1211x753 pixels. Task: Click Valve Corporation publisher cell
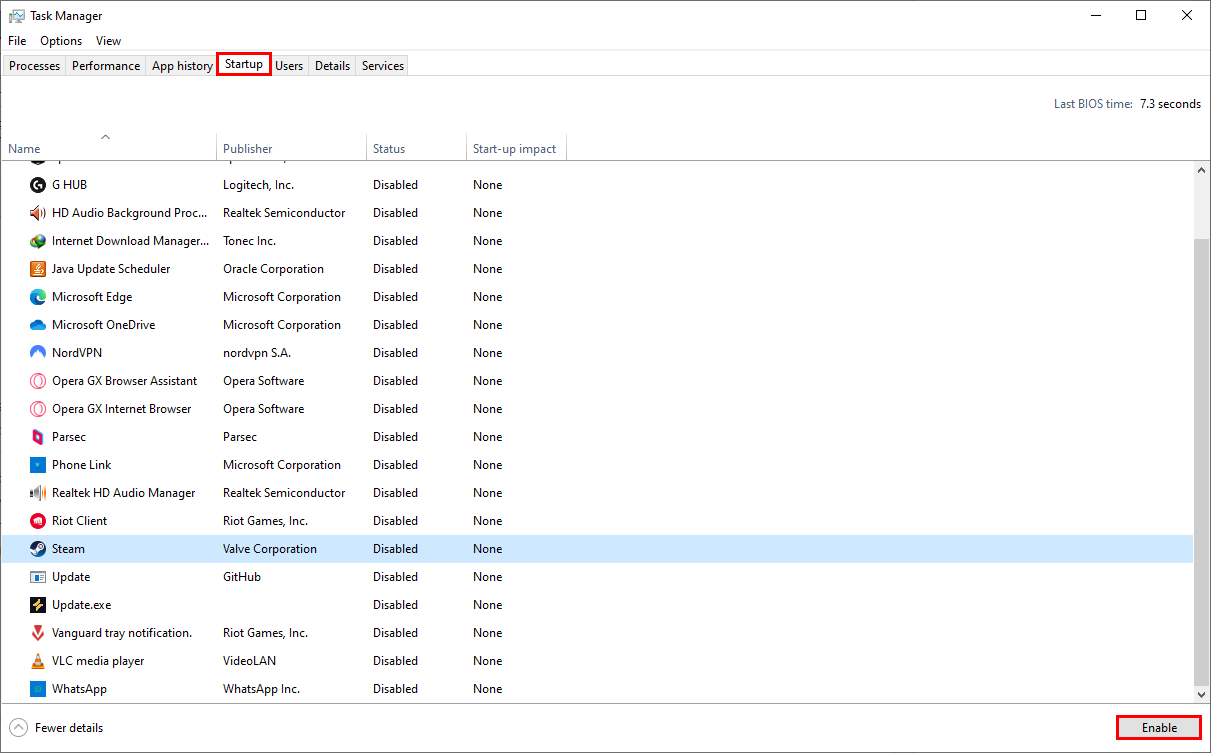270,549
